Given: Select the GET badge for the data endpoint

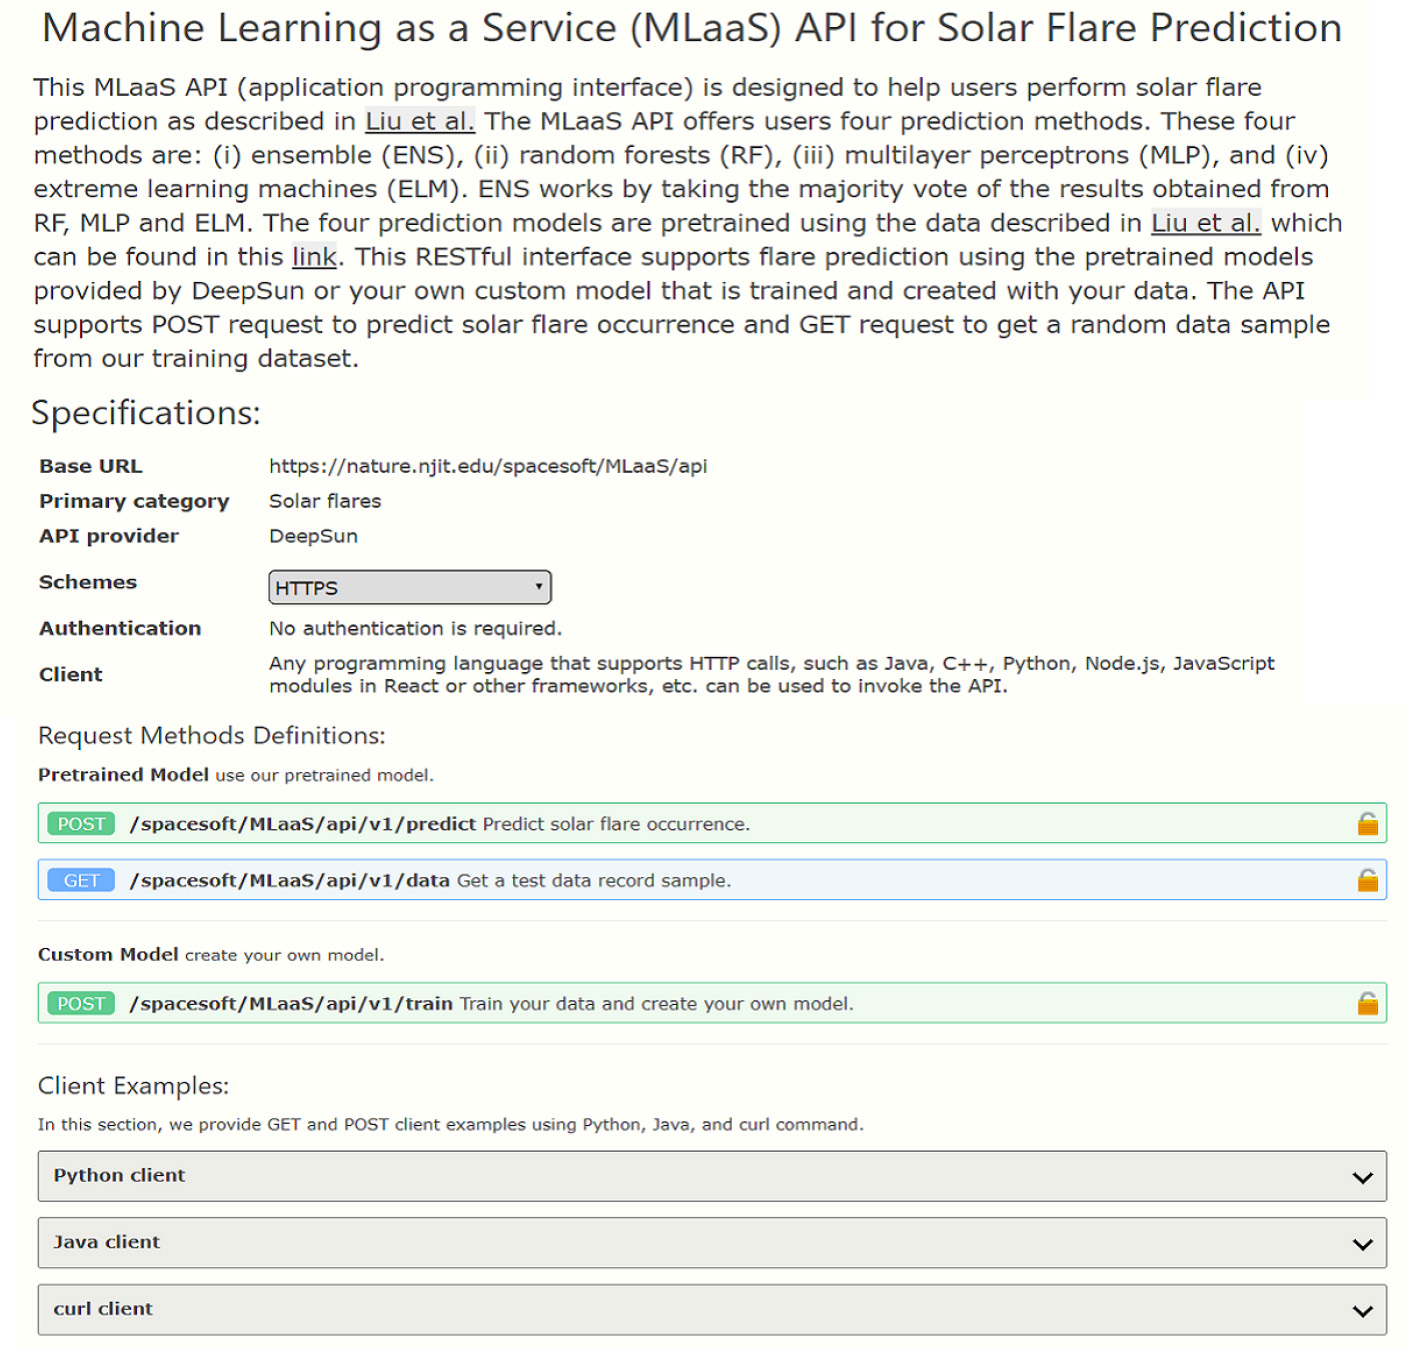Looking at the screenshot, I should pos(80,880).
